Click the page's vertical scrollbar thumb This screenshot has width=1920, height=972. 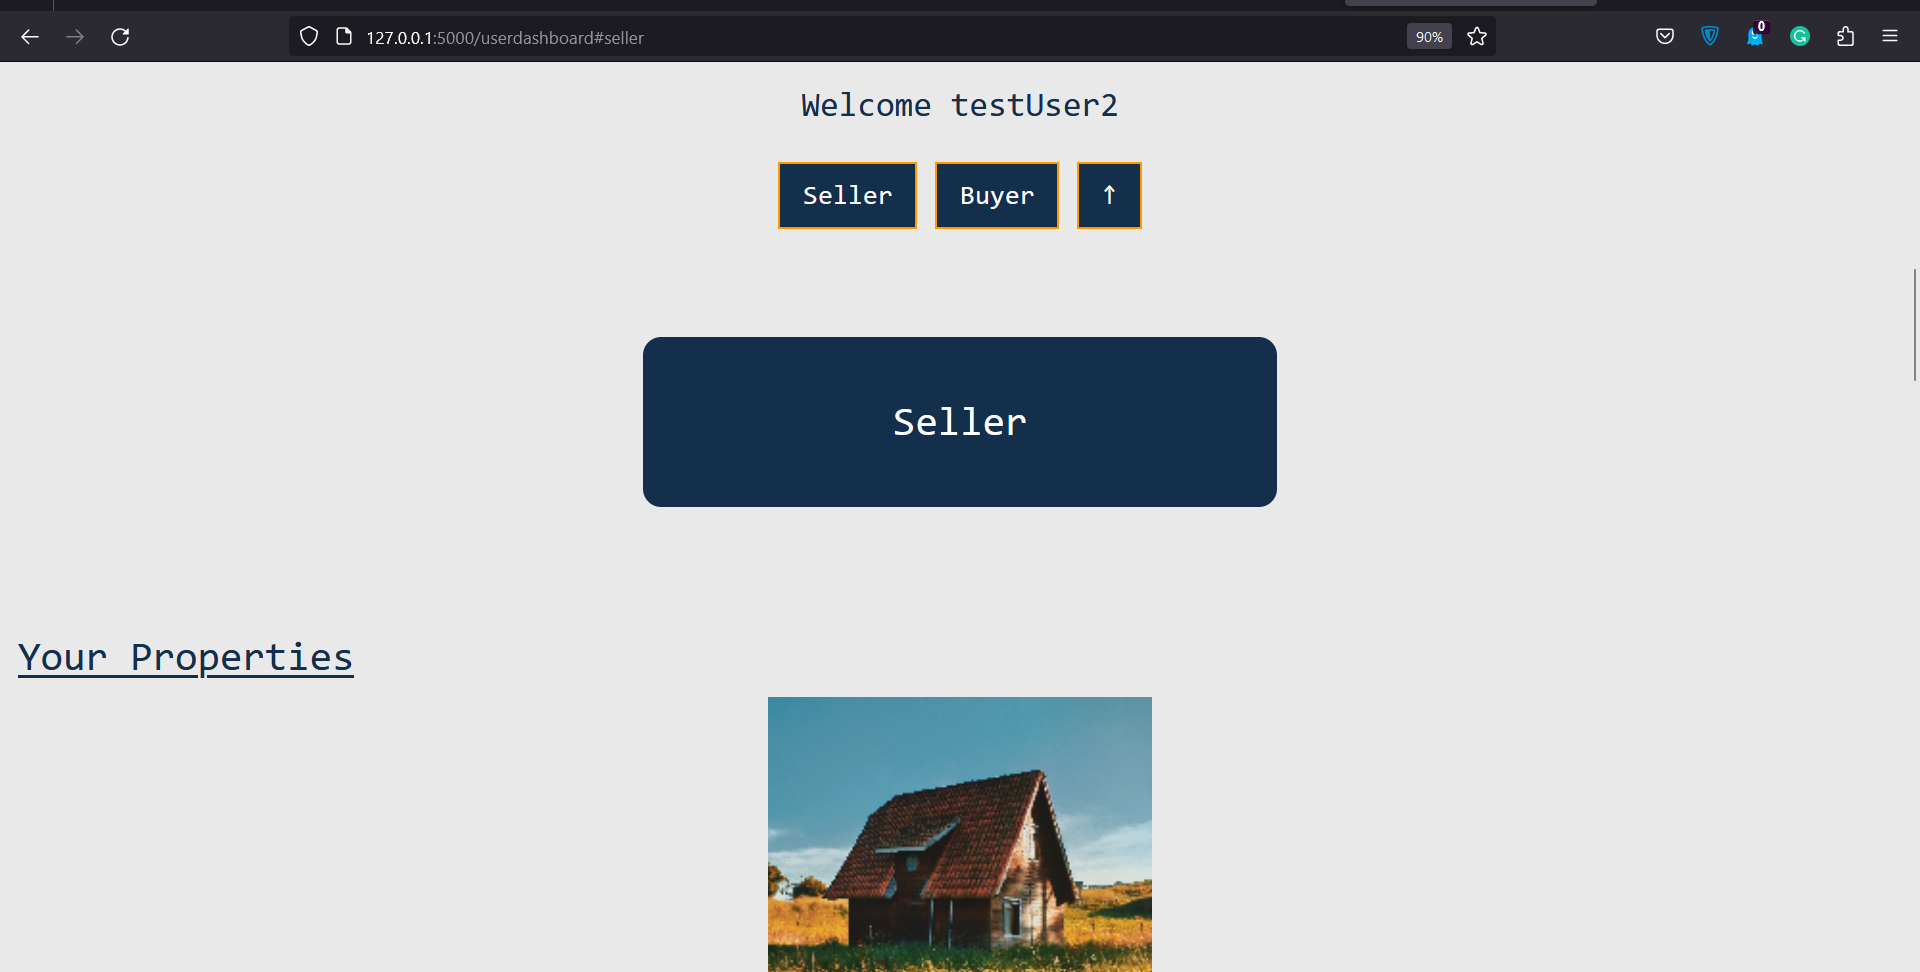(x=1914, y=325)
